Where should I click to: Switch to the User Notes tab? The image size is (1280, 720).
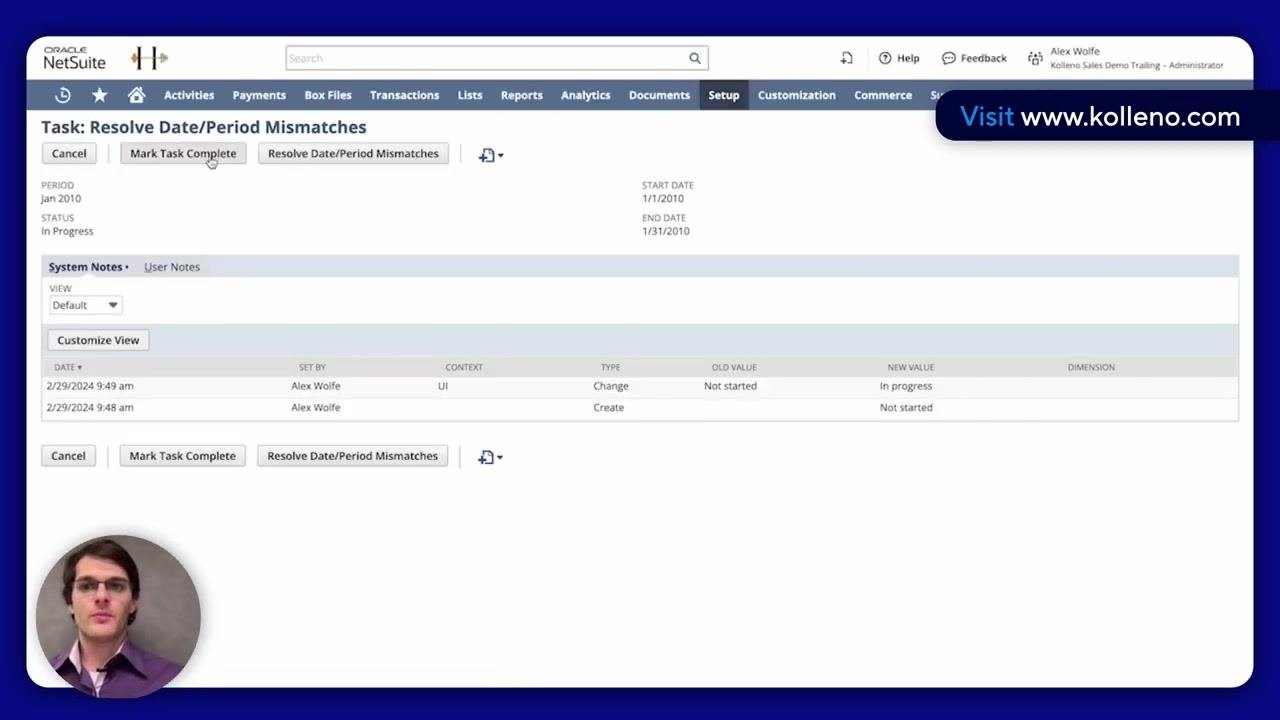point(172,267)
